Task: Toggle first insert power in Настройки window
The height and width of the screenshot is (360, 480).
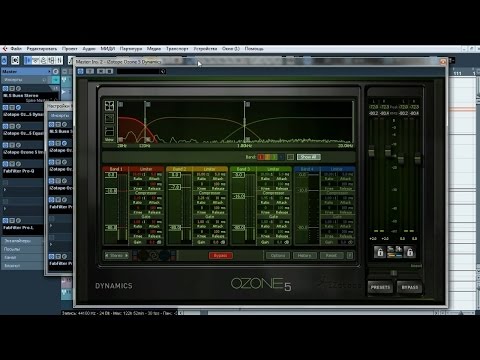Action: click(52, 124)
